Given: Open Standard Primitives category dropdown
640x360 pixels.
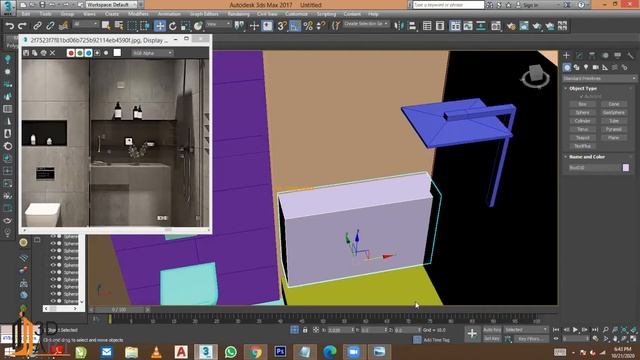Looking at the screenshot, I should (599, 78).
